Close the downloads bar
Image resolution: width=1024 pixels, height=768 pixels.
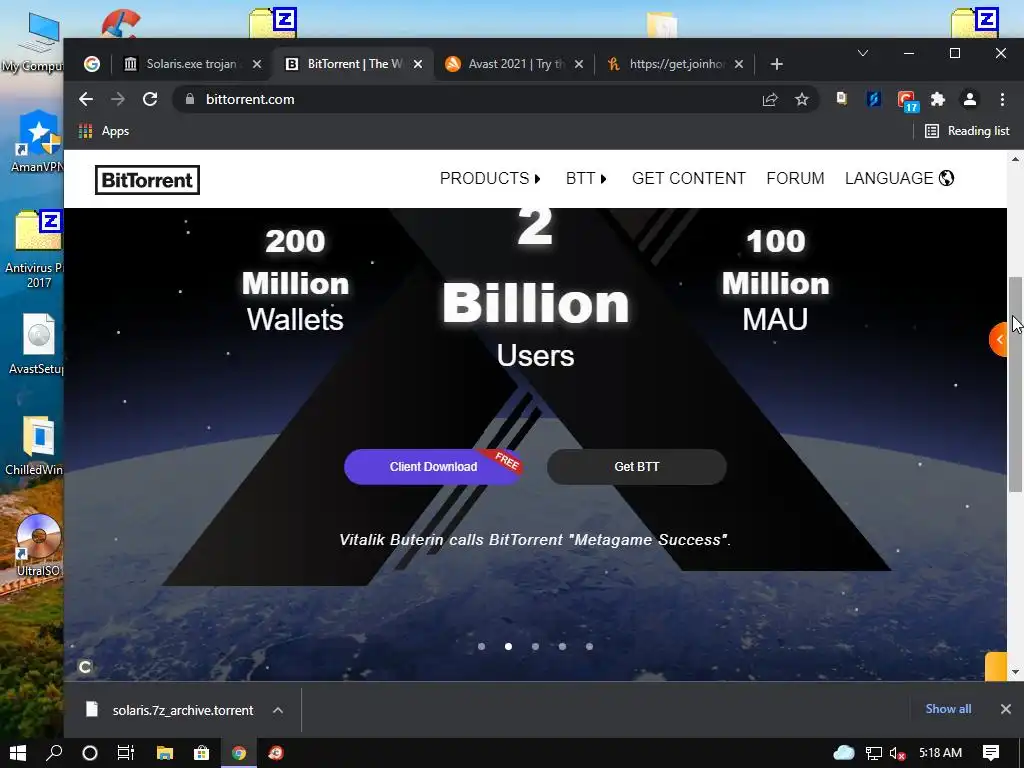pyautogui.click(x=1006, y=709)
